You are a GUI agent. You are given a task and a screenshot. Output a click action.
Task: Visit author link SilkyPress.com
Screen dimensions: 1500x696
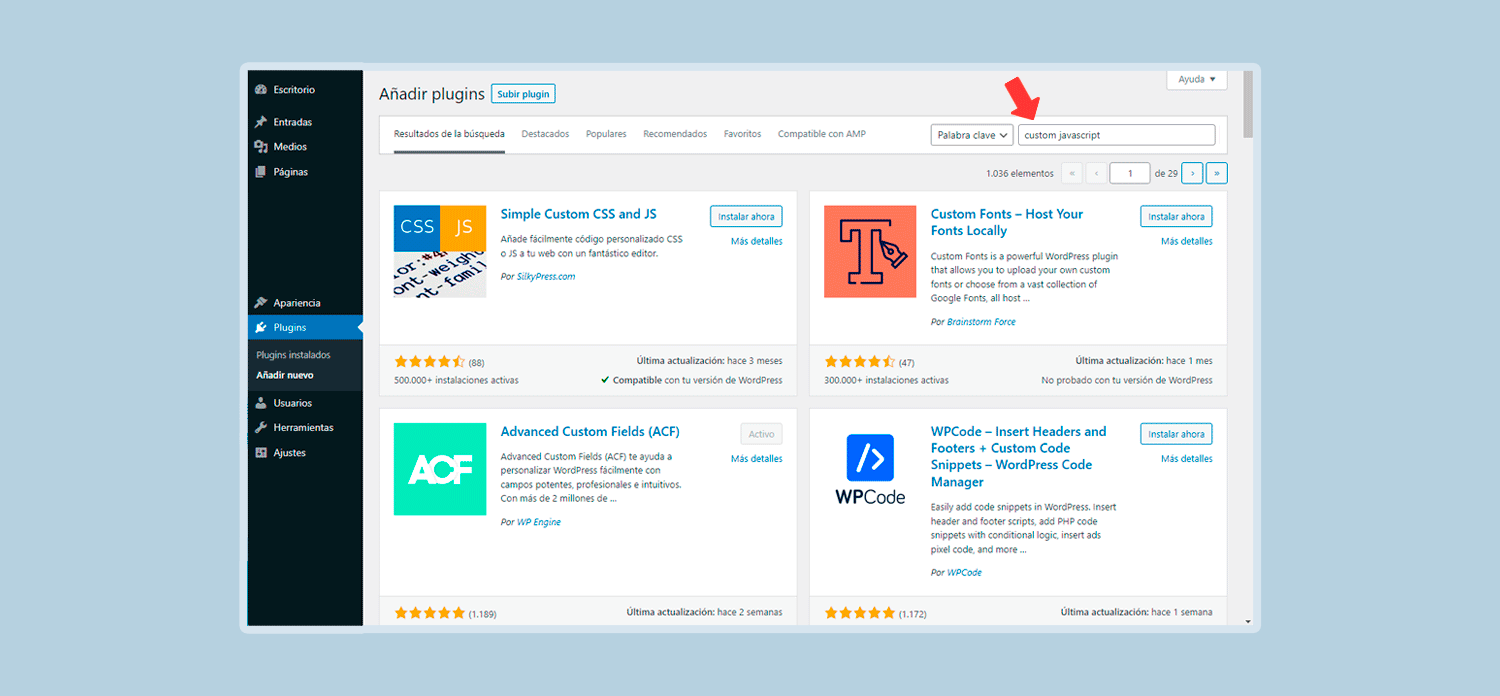(546, 277)
